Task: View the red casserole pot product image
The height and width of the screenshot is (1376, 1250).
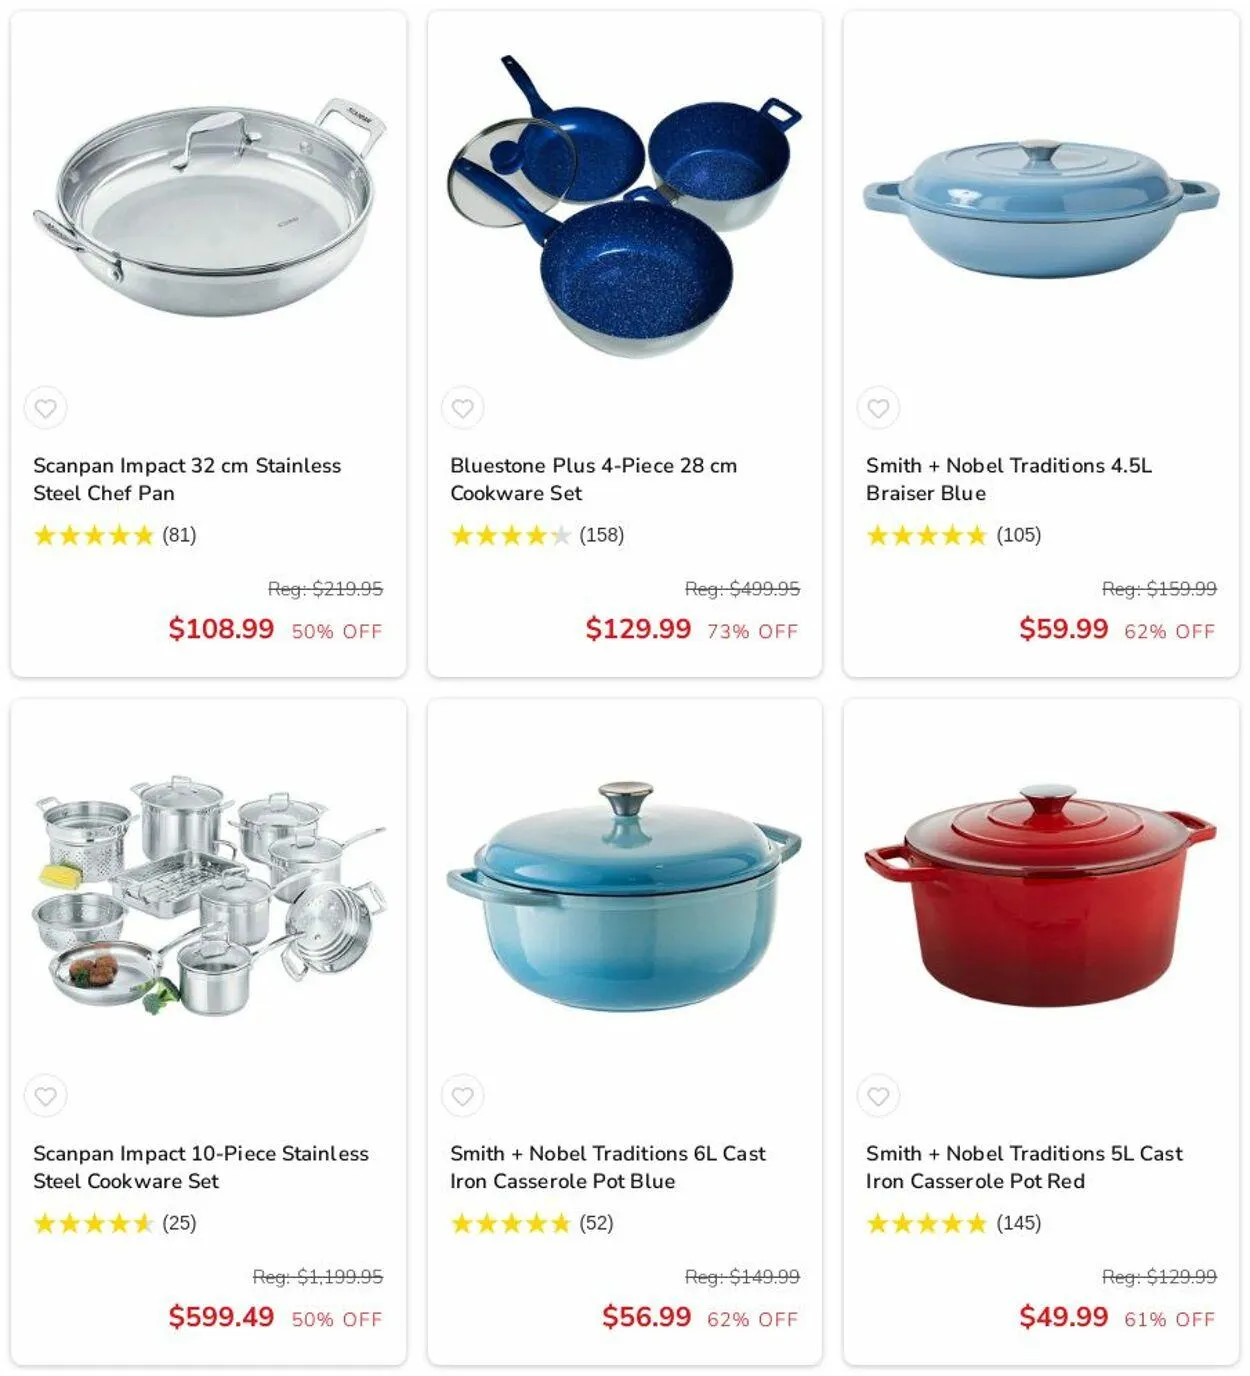Action: point(1041,895)
